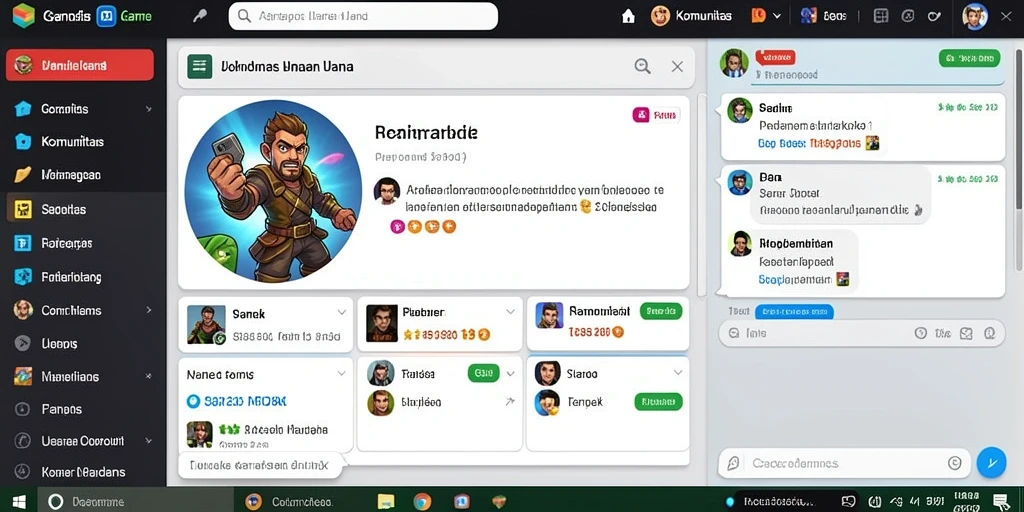Open the blue Game icon in top bar

click(x=106, y=16)
